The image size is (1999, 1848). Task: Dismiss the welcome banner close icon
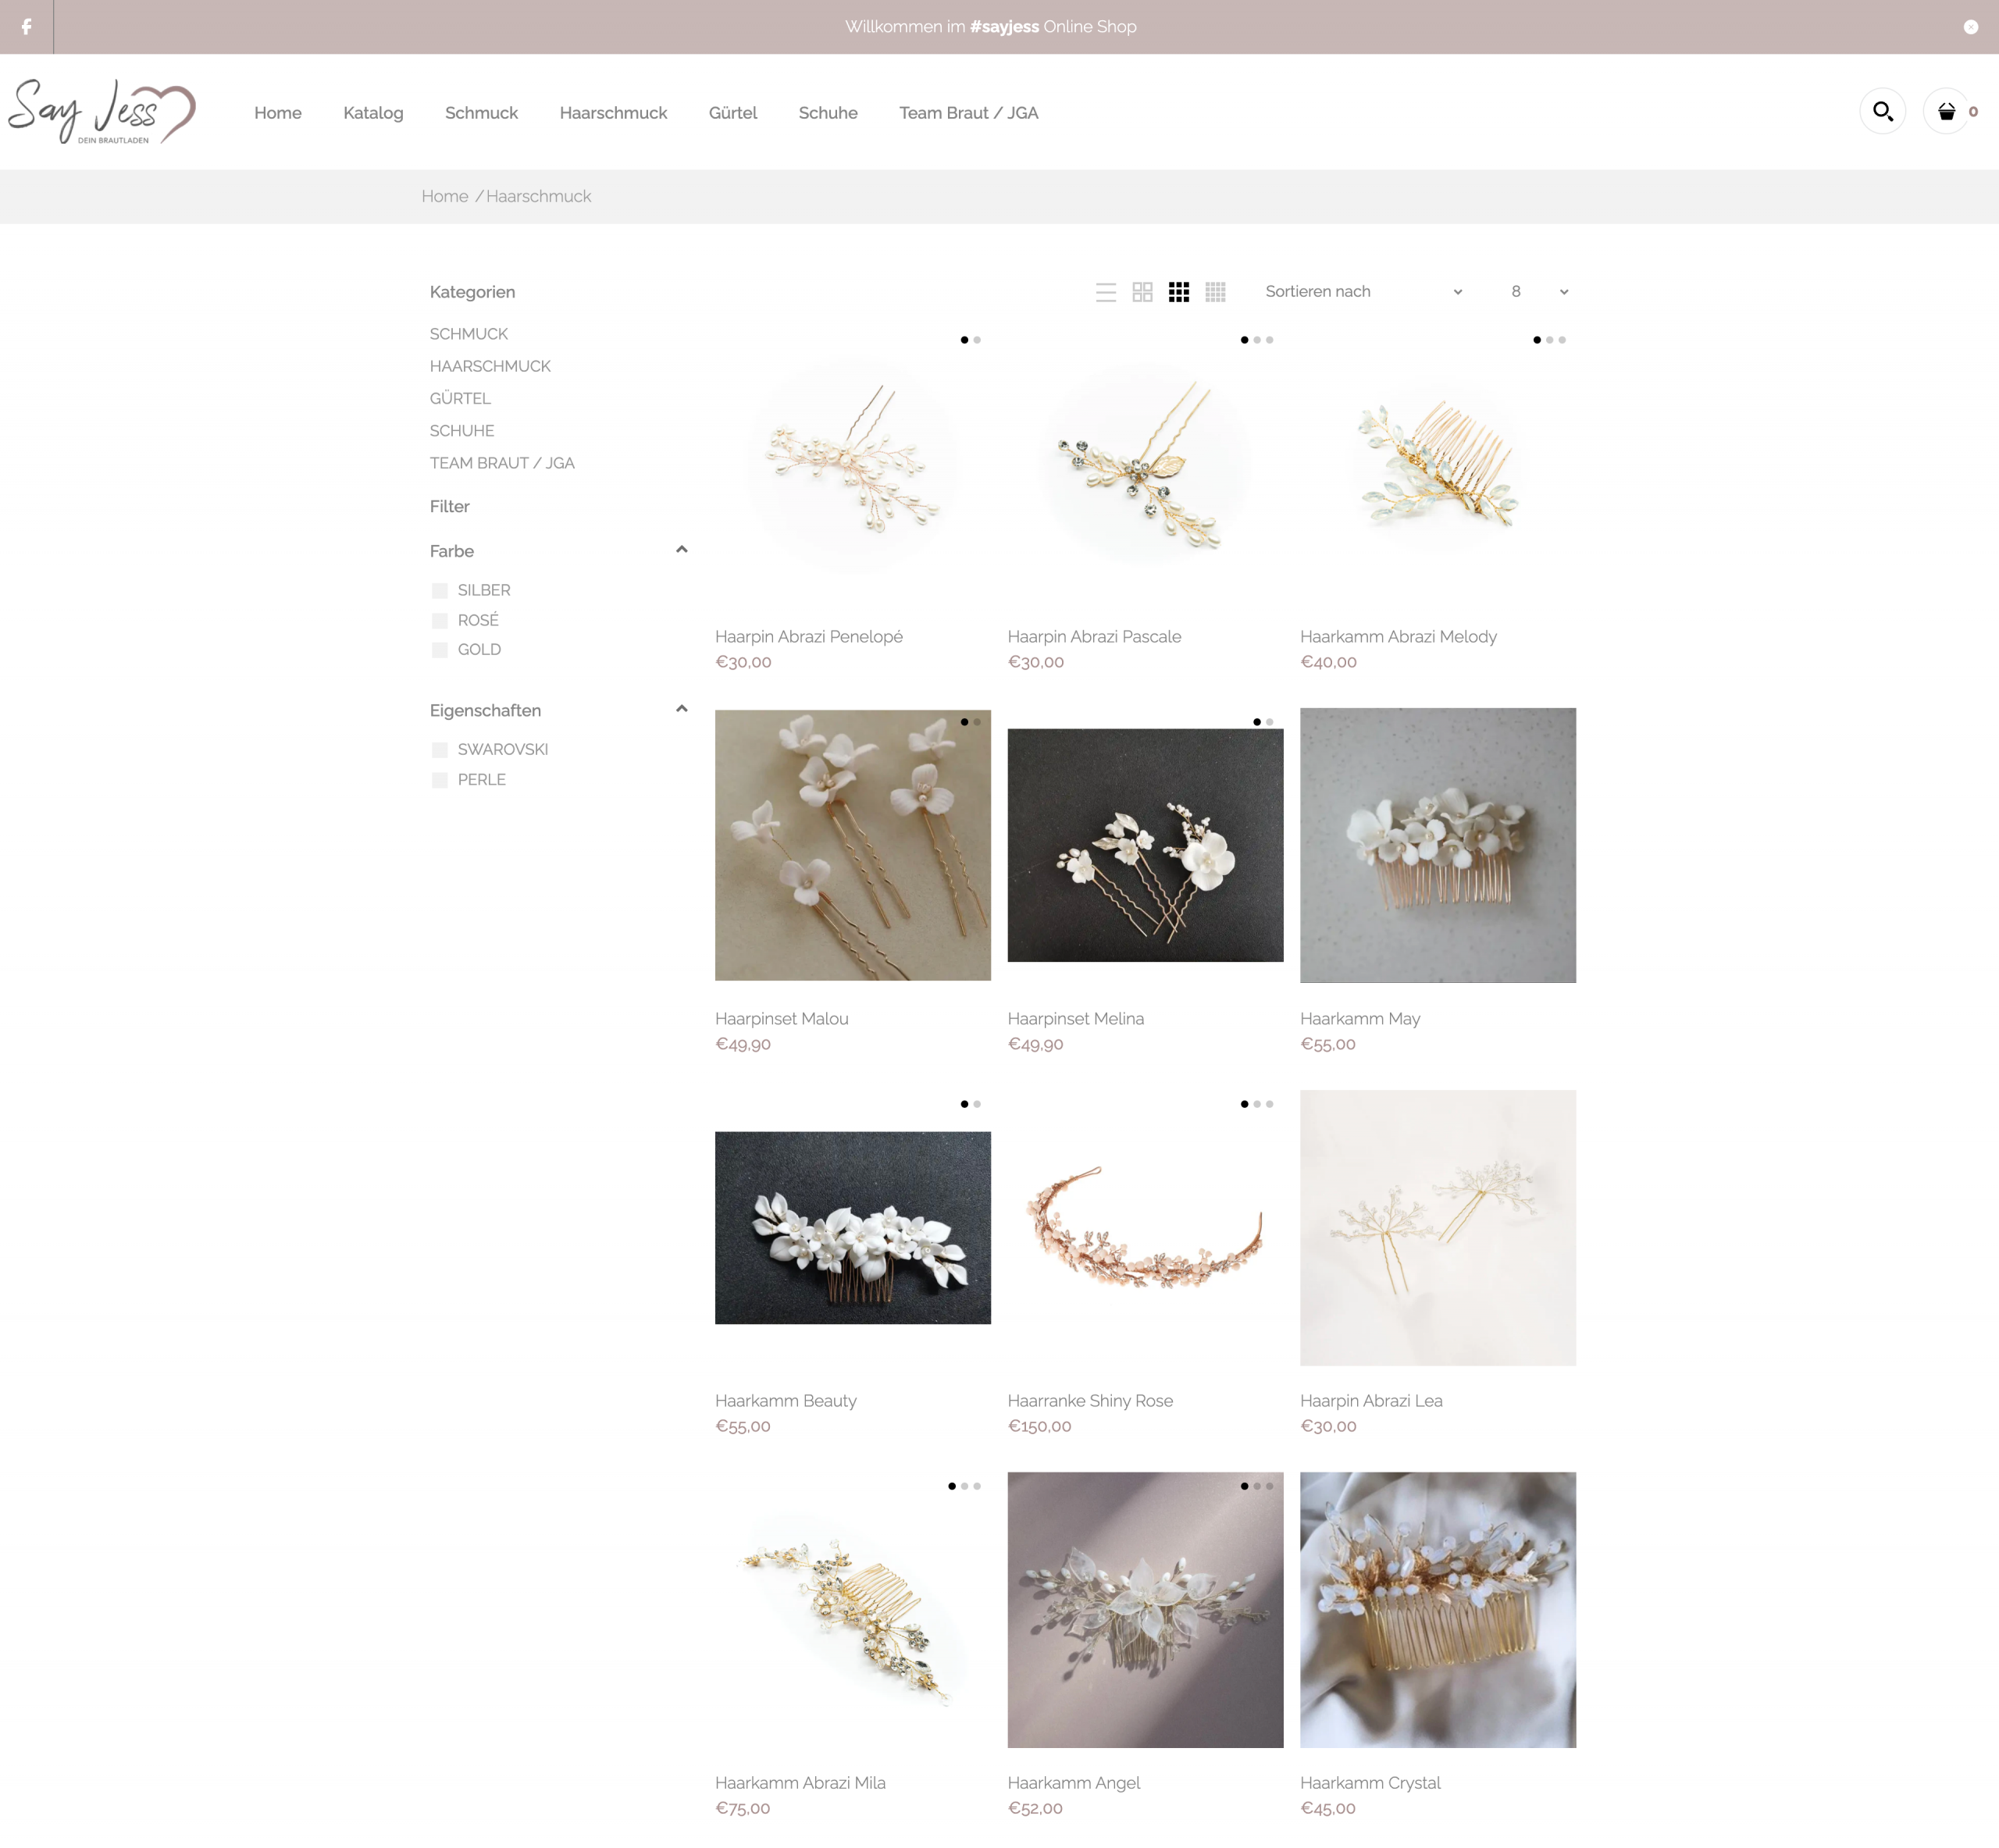[x=1970, y=27]
